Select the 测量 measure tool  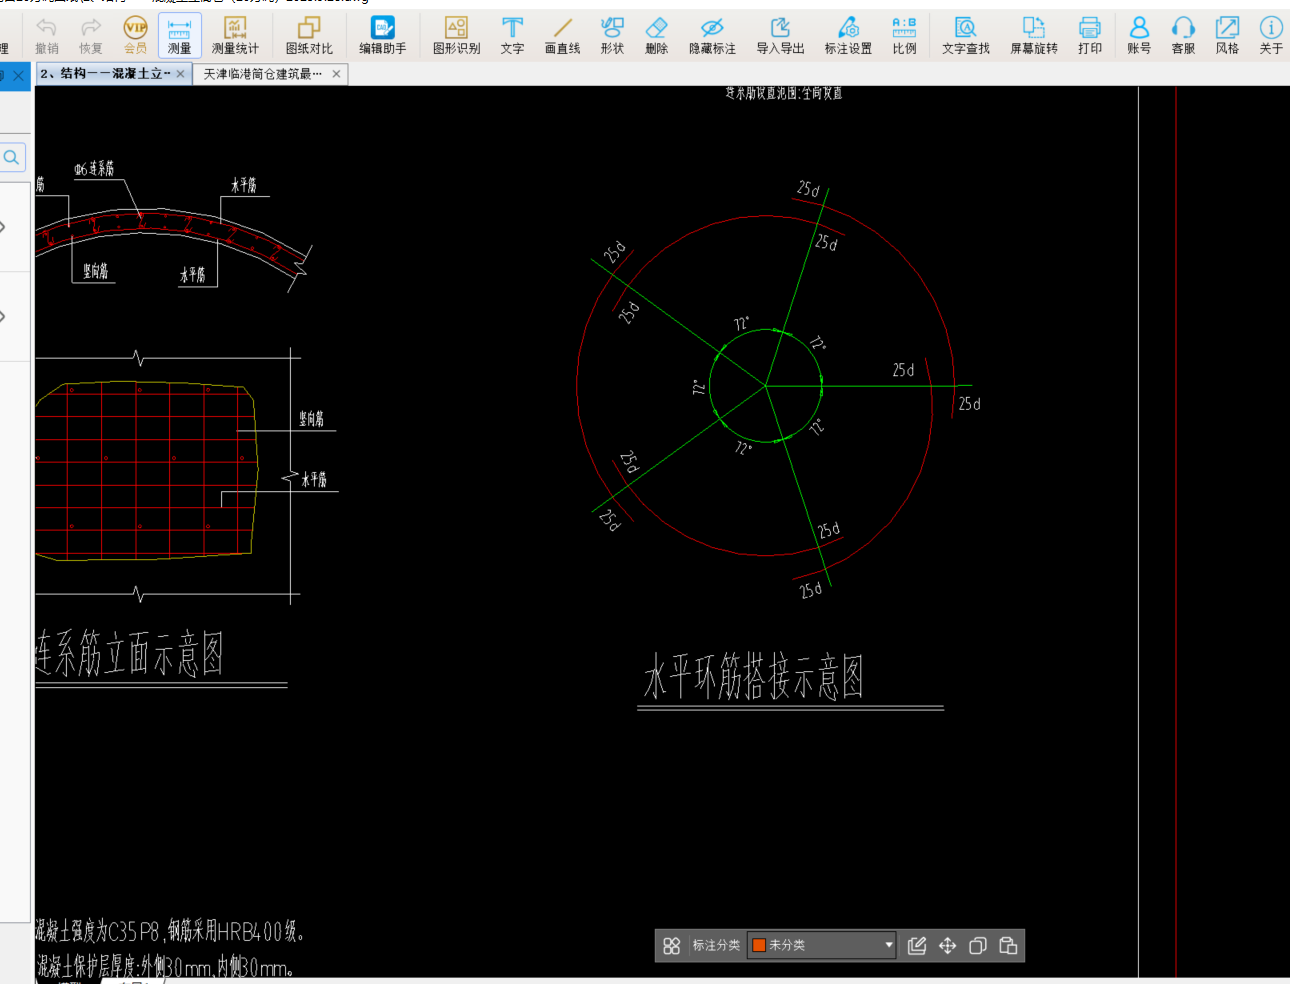[179, 35]
